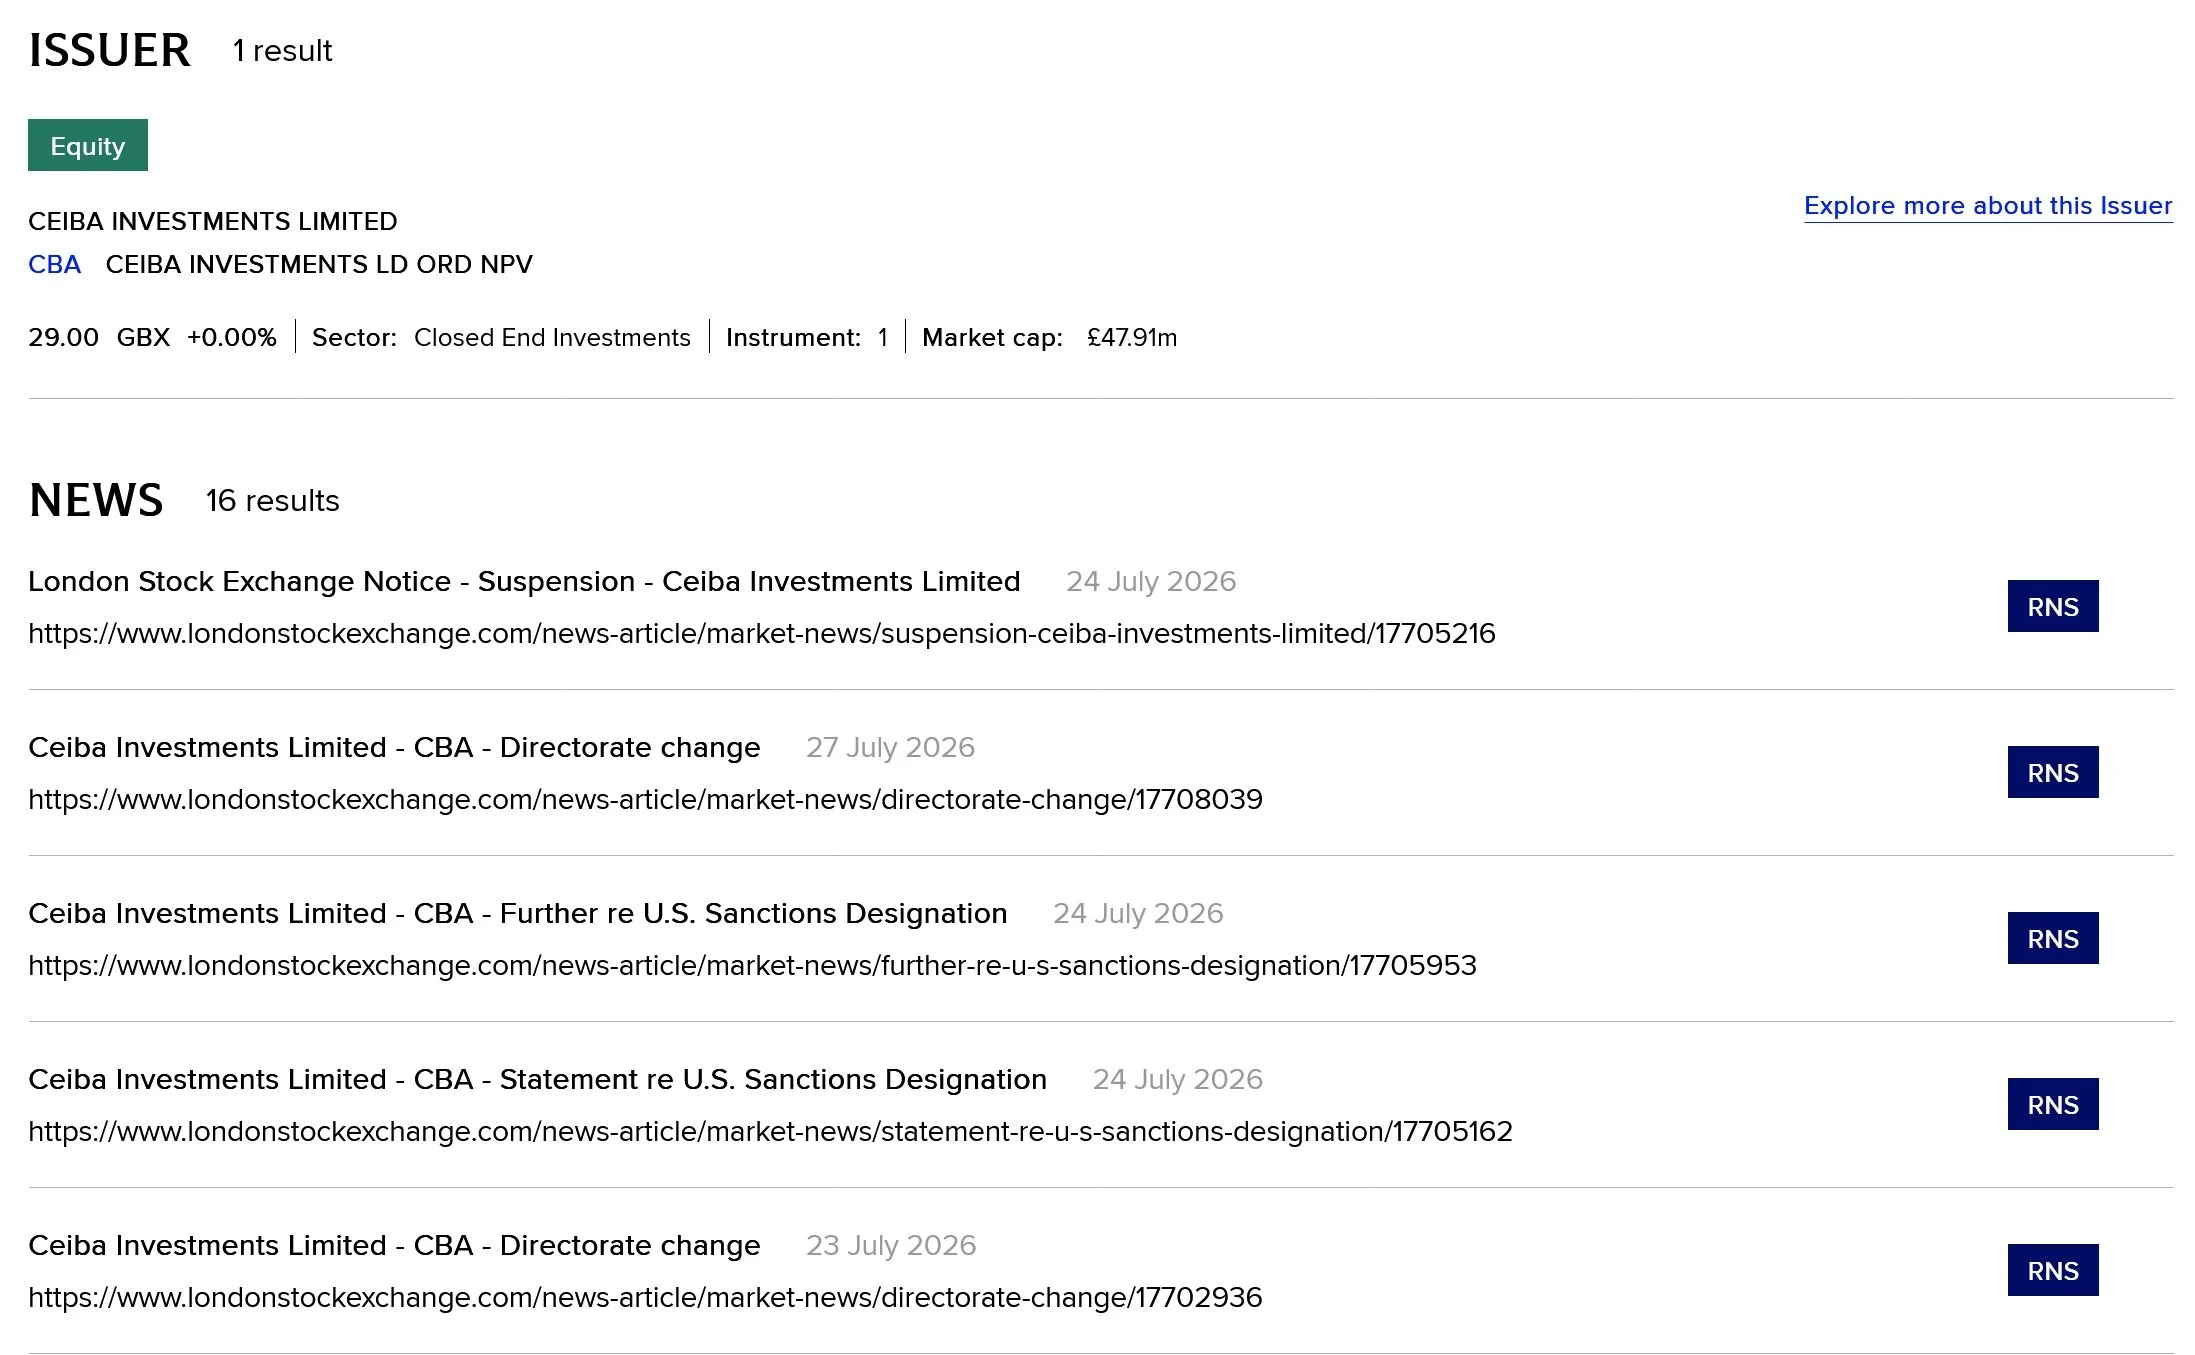Click the 23 July 2026 date
The image size is (2195, 1355).
891,1245
